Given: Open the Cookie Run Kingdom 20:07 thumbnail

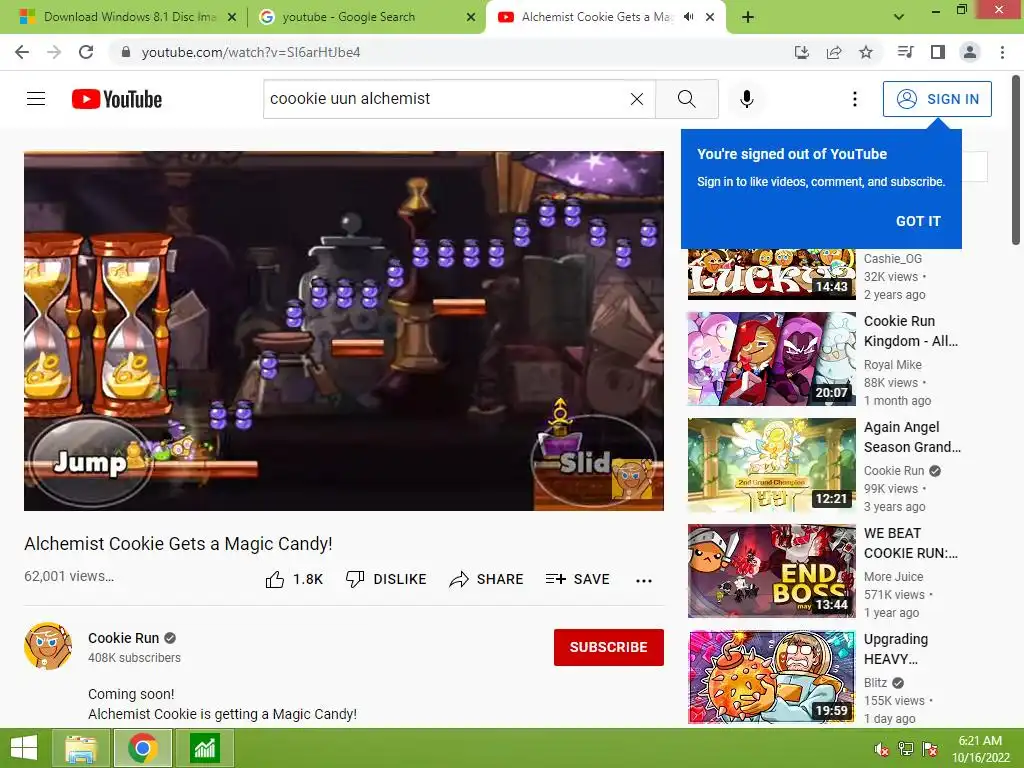Looking at the screenshot, I should 771,359.
